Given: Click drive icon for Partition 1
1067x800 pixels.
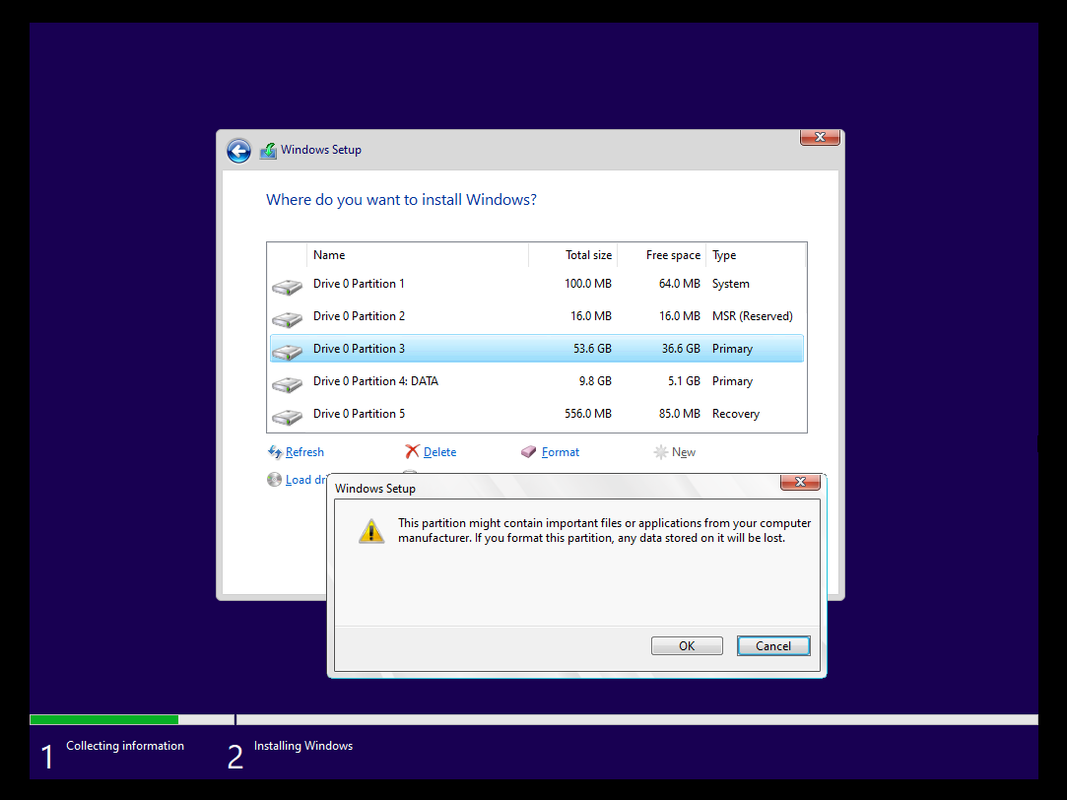Looking at the screenshot, I should pos(286,287).
